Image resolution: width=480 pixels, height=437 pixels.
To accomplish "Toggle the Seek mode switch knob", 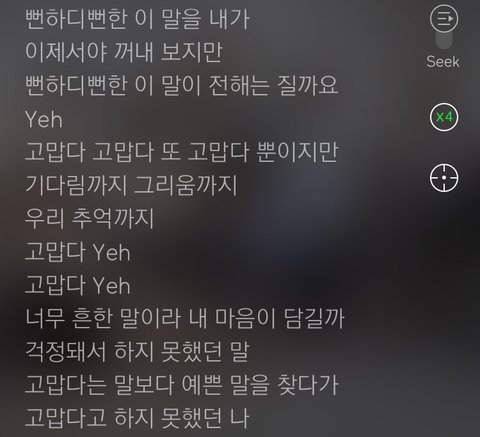I will [444, 19].
